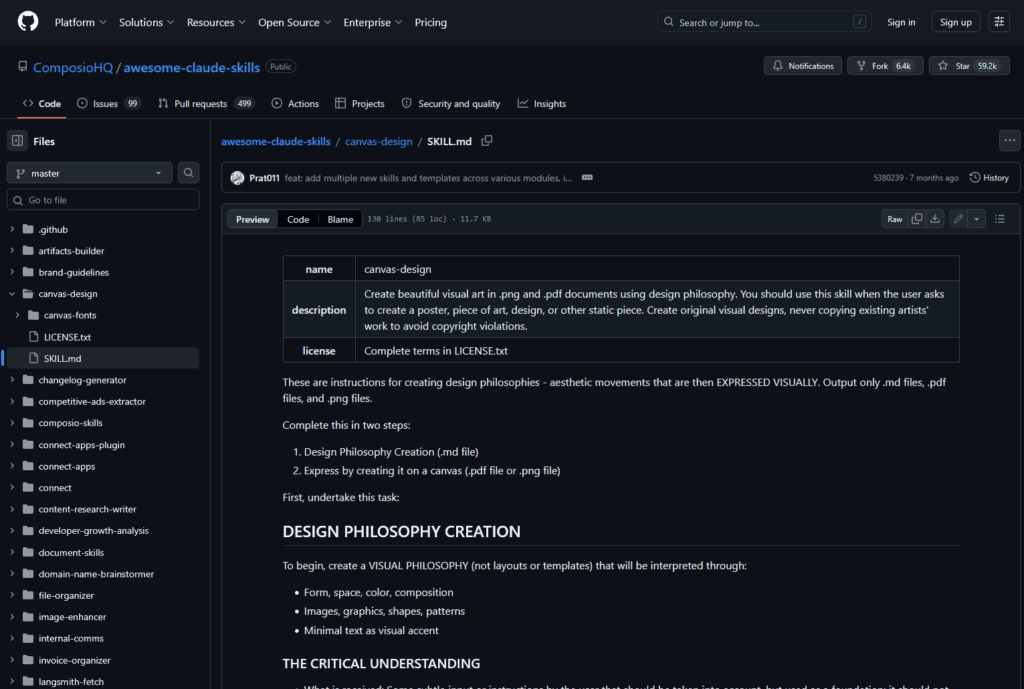Viewport: 1024px width, 689px height.
Task: Open the Open Source menu
Action: coord(295,22)
